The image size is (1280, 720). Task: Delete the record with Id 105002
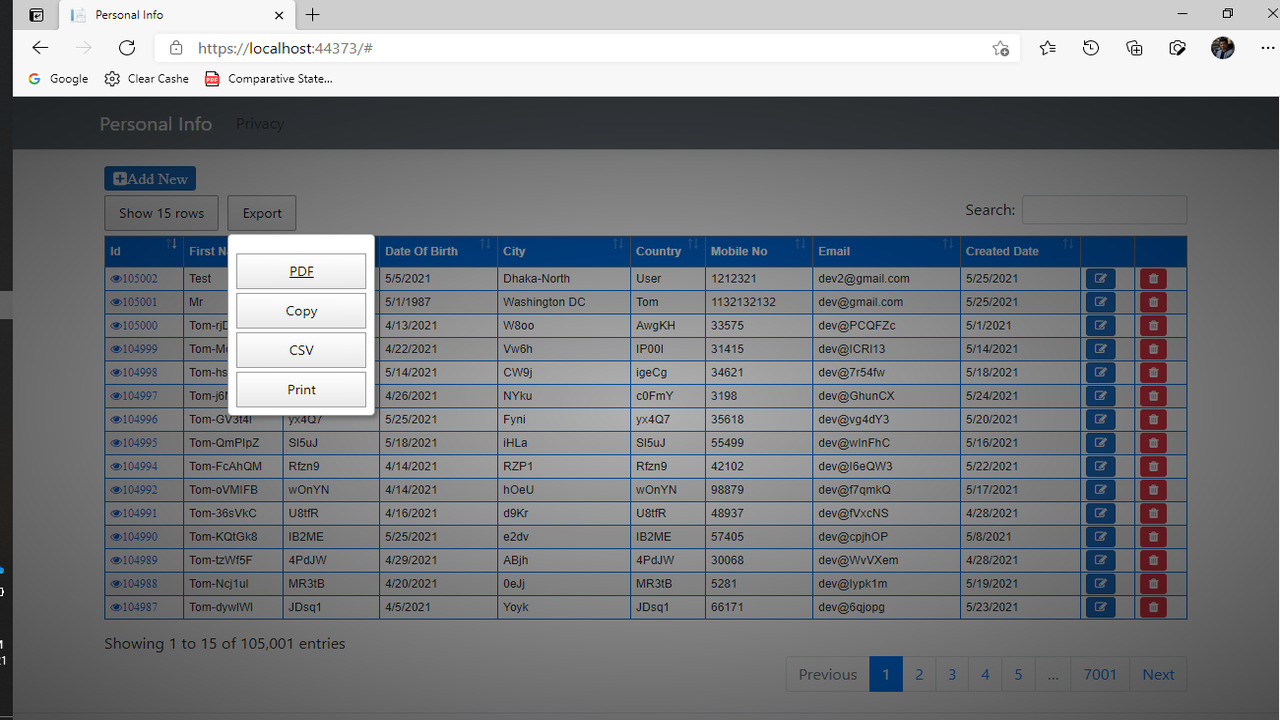tap(1152, 278)
